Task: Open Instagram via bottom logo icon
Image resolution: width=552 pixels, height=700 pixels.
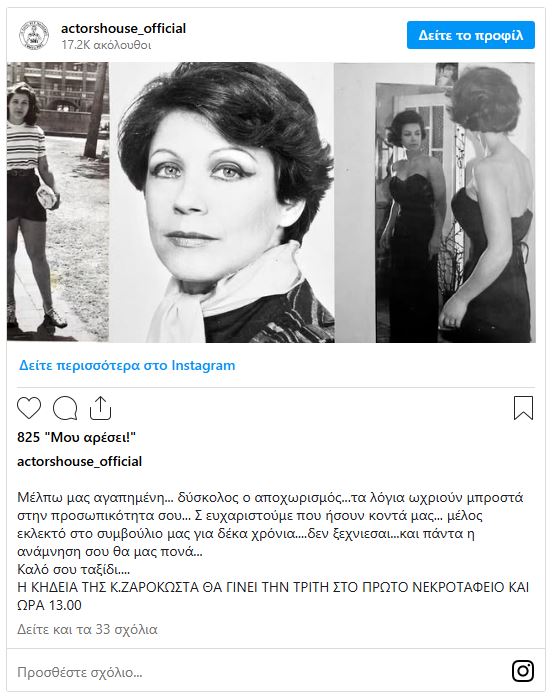Action: click(523, 671)
